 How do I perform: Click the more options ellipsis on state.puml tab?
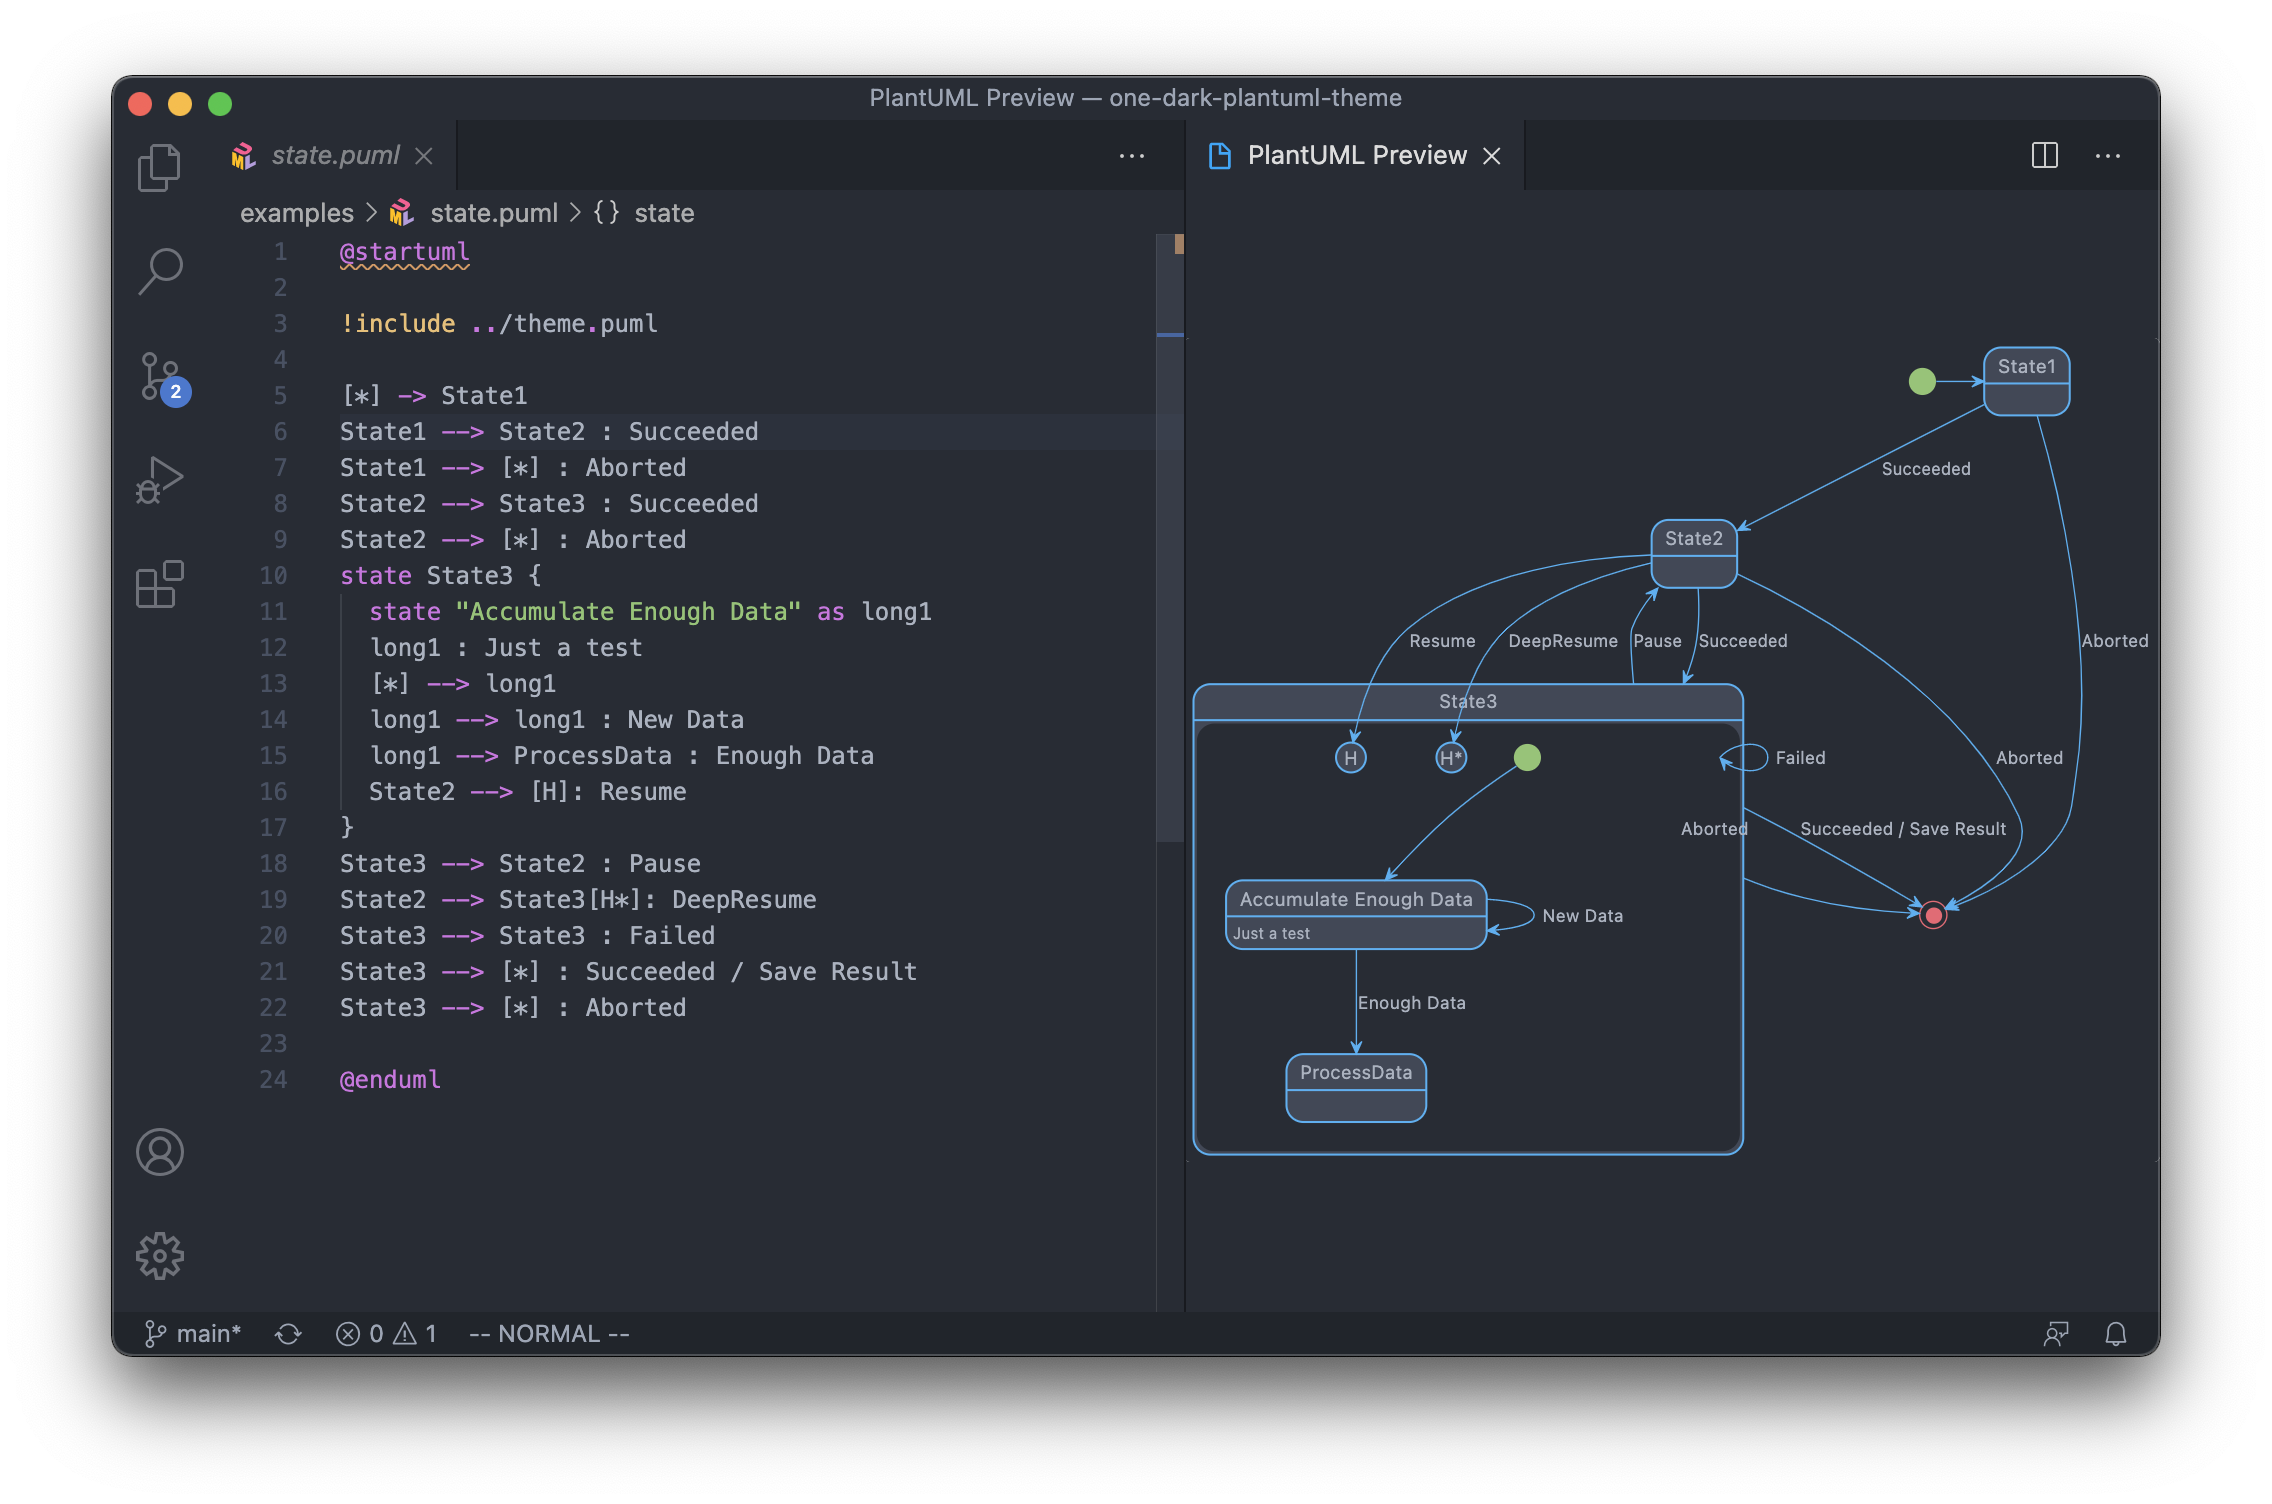point(1133,156)
